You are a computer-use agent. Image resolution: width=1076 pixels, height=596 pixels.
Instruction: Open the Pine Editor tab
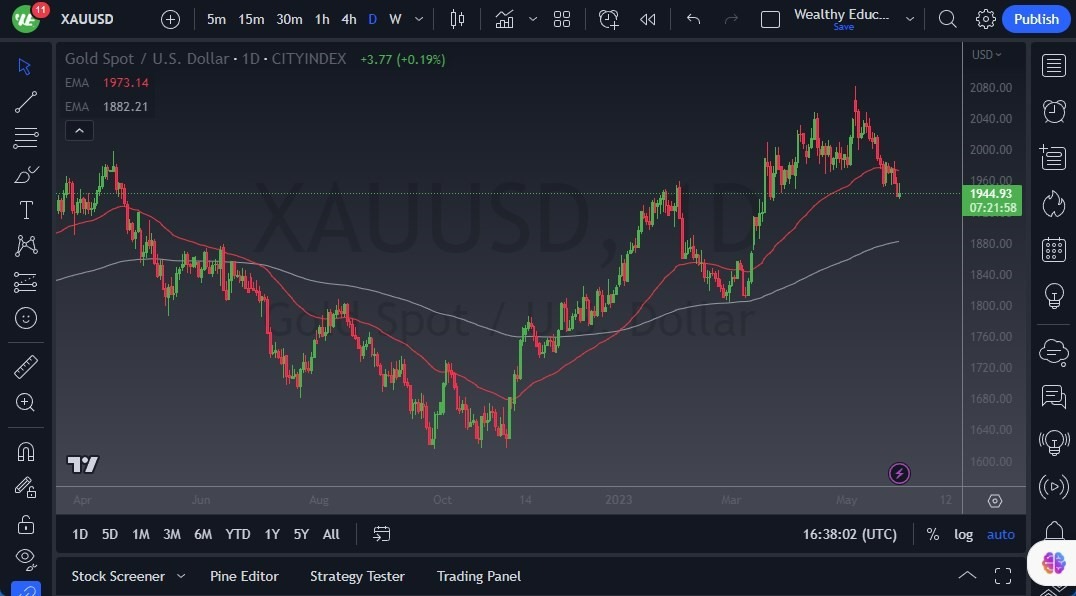244,576
